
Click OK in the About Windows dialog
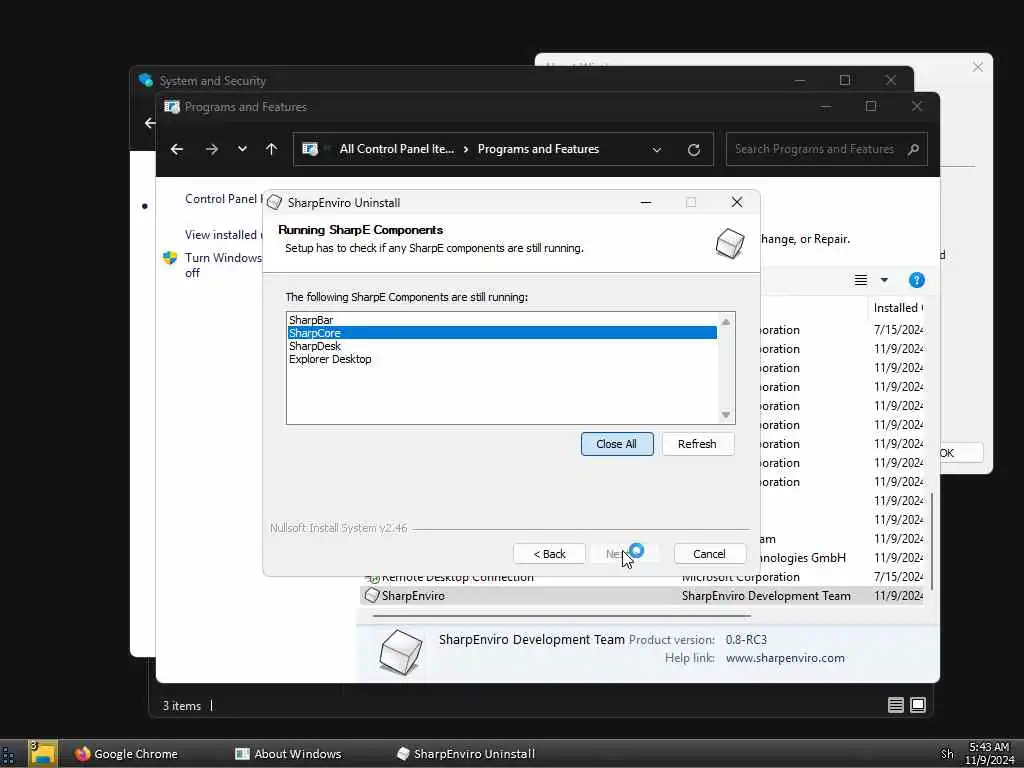(961, 453)
